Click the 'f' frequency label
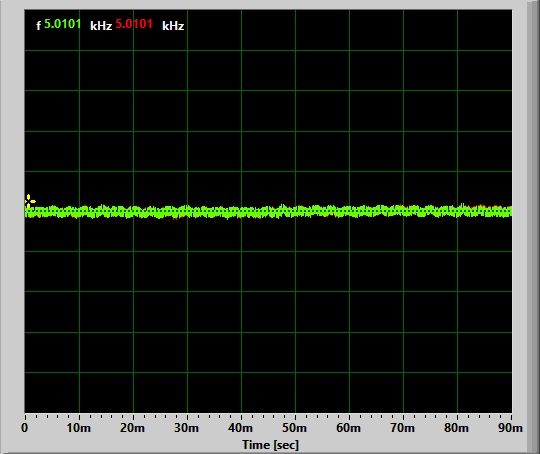The image size is (540, 454). [39, 25]
